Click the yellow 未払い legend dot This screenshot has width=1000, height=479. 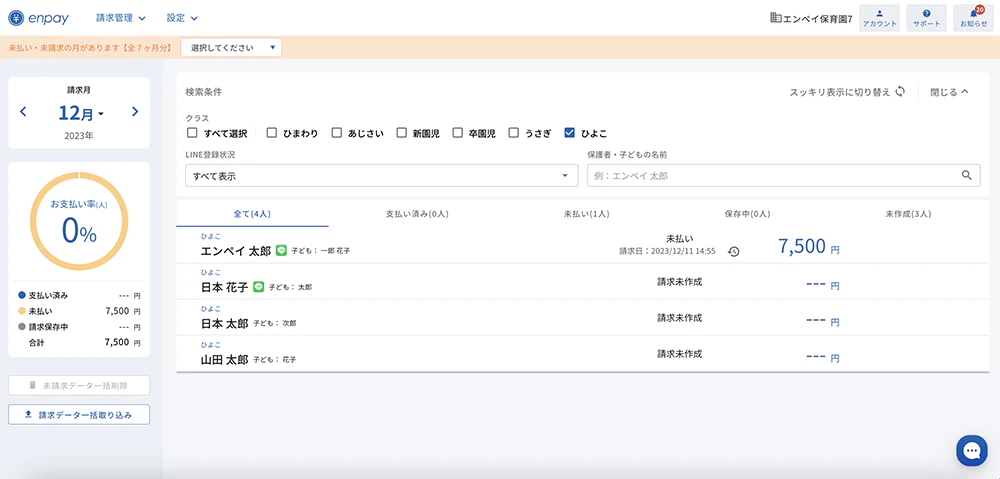pos(22,311)
